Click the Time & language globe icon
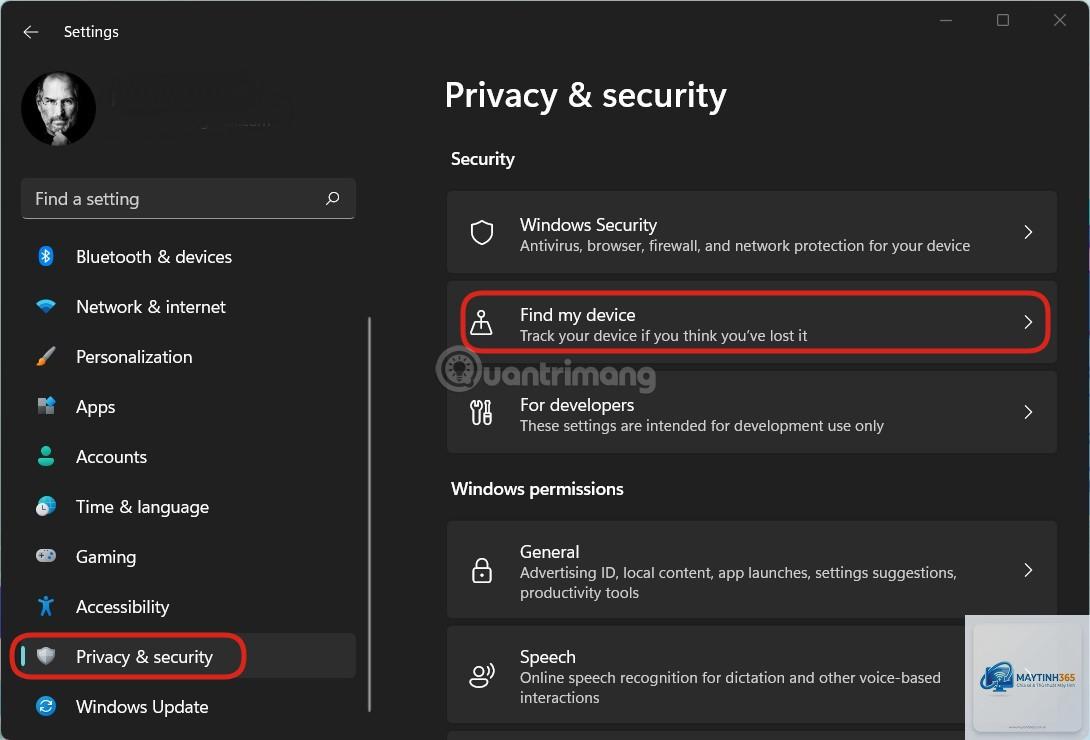Viewport: 1090px width, 740px height. (46, 507)
